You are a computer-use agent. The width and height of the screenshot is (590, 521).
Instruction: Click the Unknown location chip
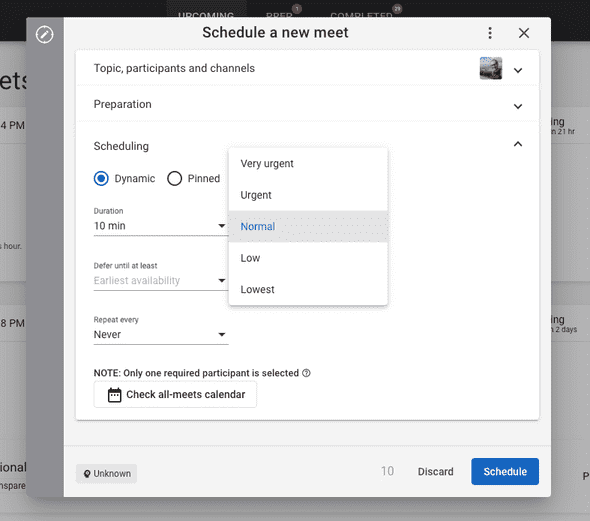106,473
